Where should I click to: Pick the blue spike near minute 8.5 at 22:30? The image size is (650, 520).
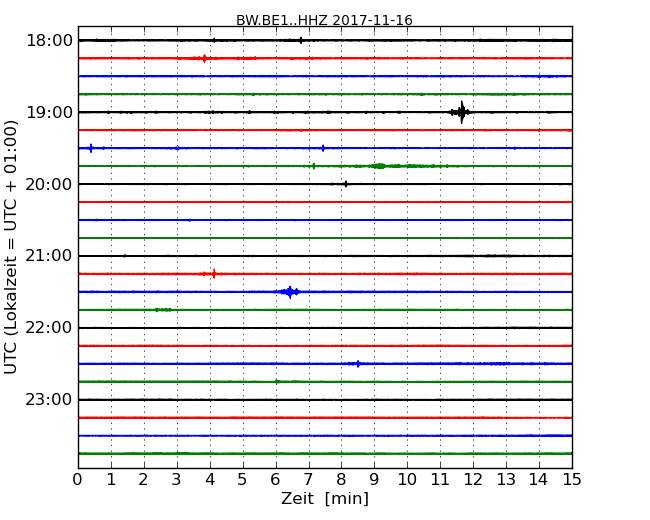(x=358, y=364)
